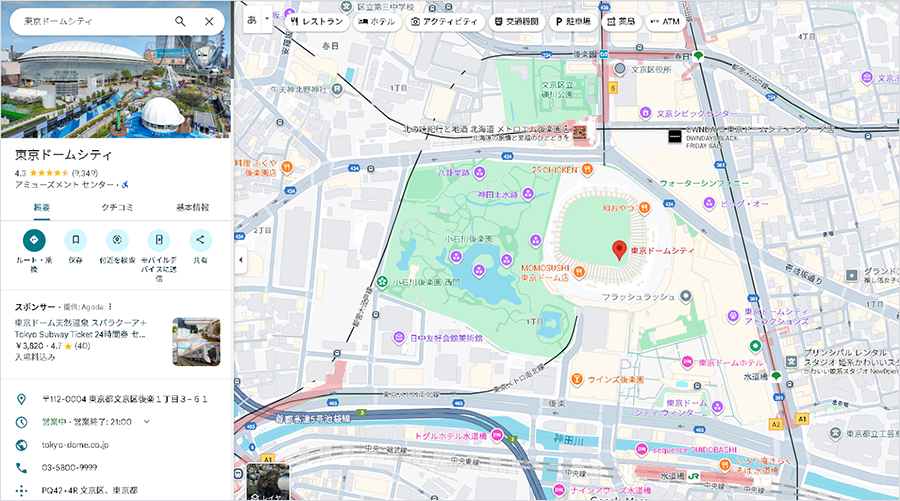900x501 pixels.
Task: Switch to the クチコミ tab
Action: click(x=117, y=207)
